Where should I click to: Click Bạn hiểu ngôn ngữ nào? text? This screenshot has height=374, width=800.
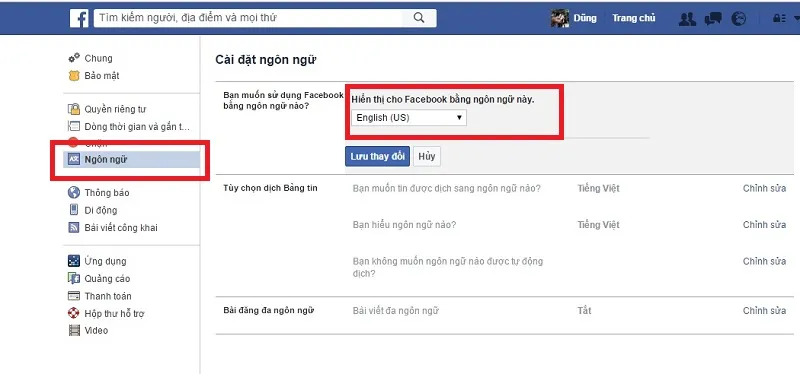coord(404,225)
